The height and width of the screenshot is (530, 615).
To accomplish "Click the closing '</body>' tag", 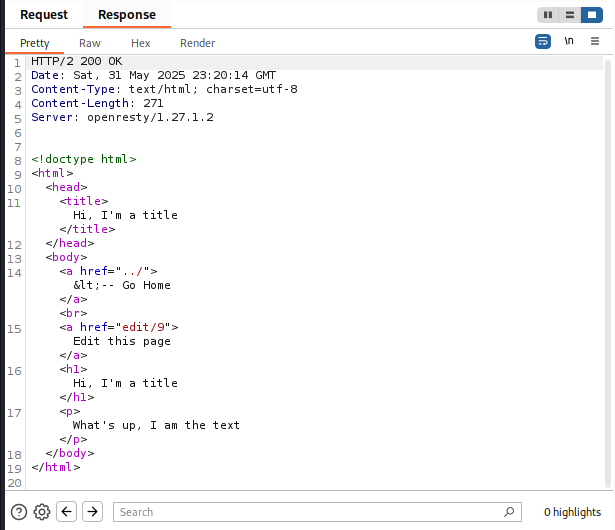I will click(70, 453).
